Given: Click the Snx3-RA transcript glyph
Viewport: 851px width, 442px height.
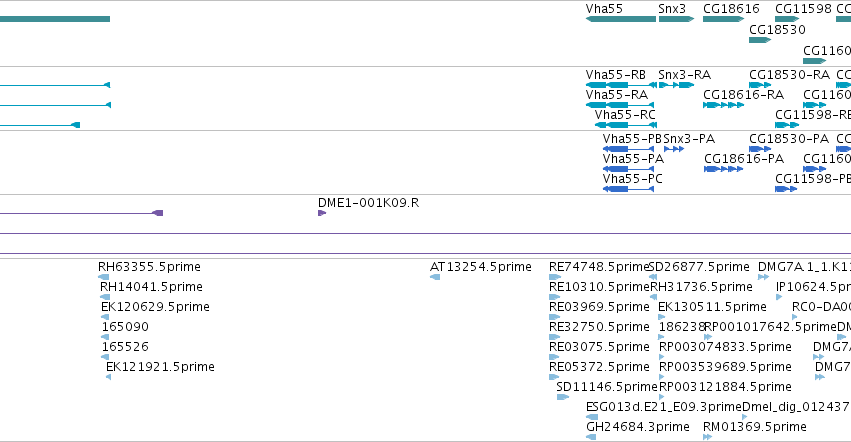Looking at the screenshot, I should click(x=676, y=85).
